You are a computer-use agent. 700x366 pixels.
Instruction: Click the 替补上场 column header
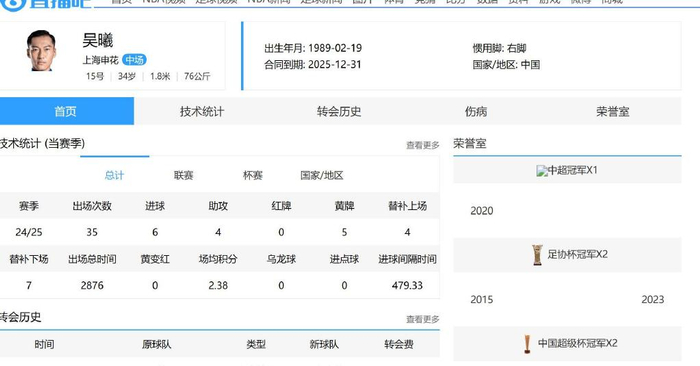point(407,206)
